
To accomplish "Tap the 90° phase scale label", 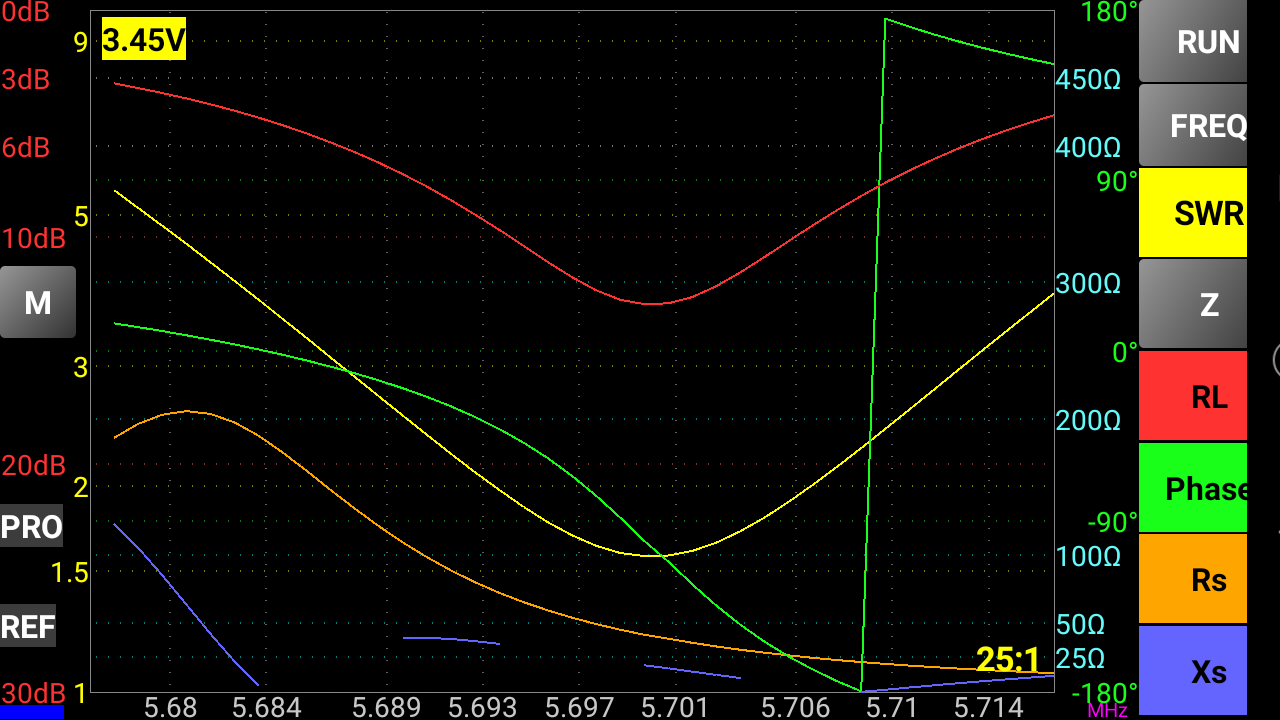I will coord(1117,182).
